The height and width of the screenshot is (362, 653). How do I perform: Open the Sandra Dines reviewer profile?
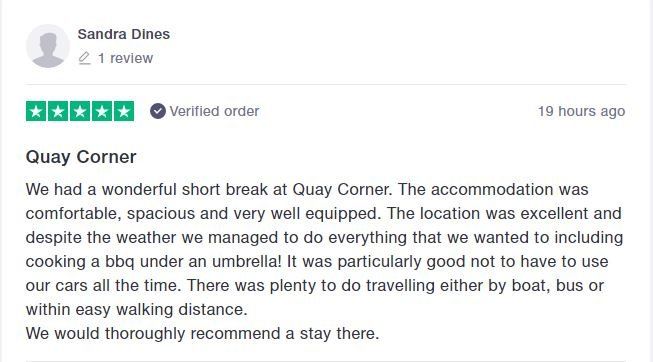[124, 34]
